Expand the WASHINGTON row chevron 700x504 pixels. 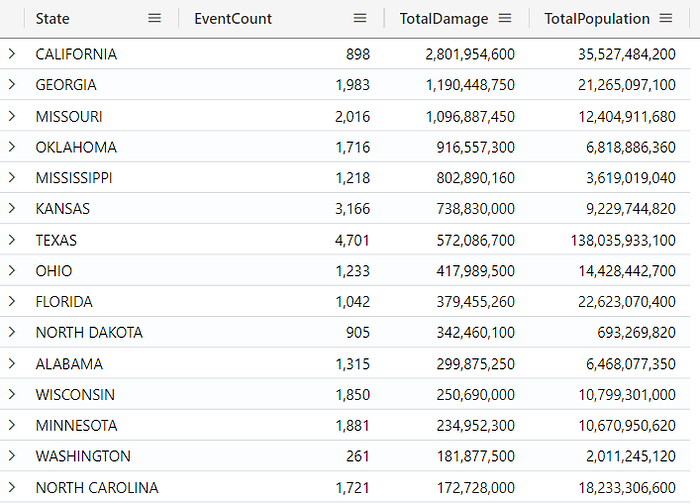(12, 456)
